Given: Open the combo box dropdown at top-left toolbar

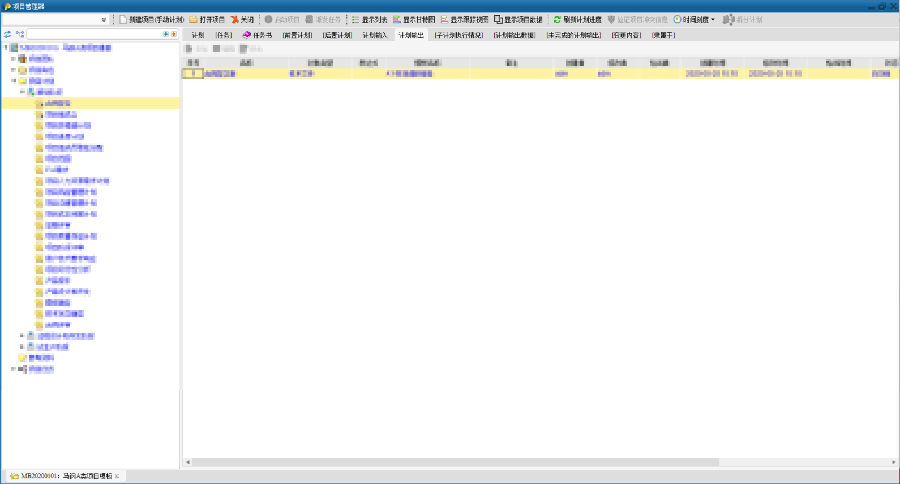Looking at the screenshot, I should click(105, 19).
